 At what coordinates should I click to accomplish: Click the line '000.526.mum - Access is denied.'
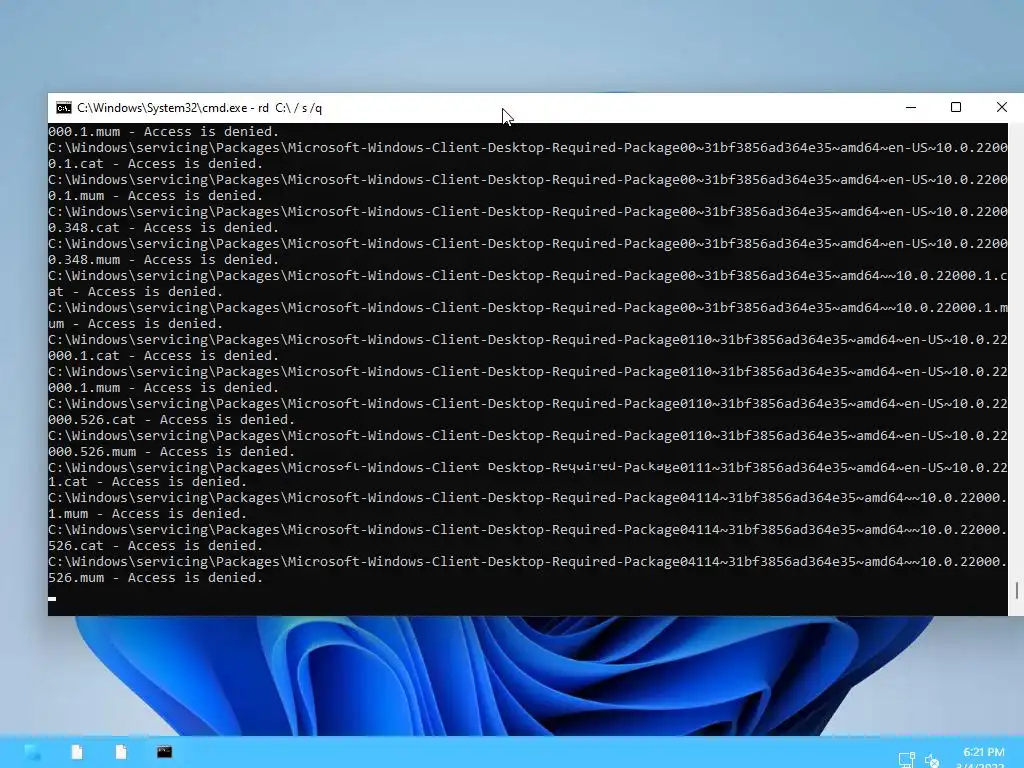[x=171, y=452]
